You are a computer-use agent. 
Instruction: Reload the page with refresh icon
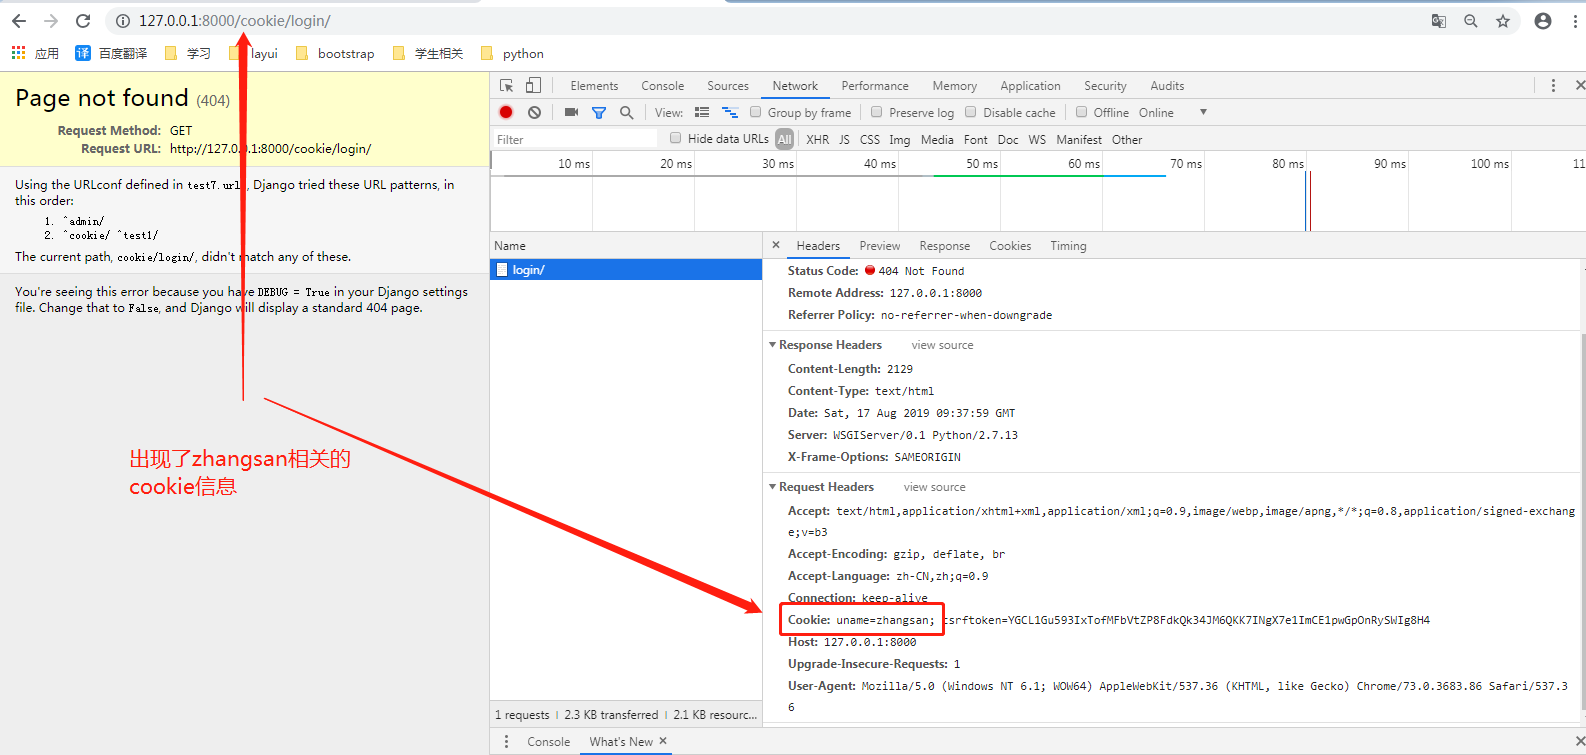pos(83,21)
